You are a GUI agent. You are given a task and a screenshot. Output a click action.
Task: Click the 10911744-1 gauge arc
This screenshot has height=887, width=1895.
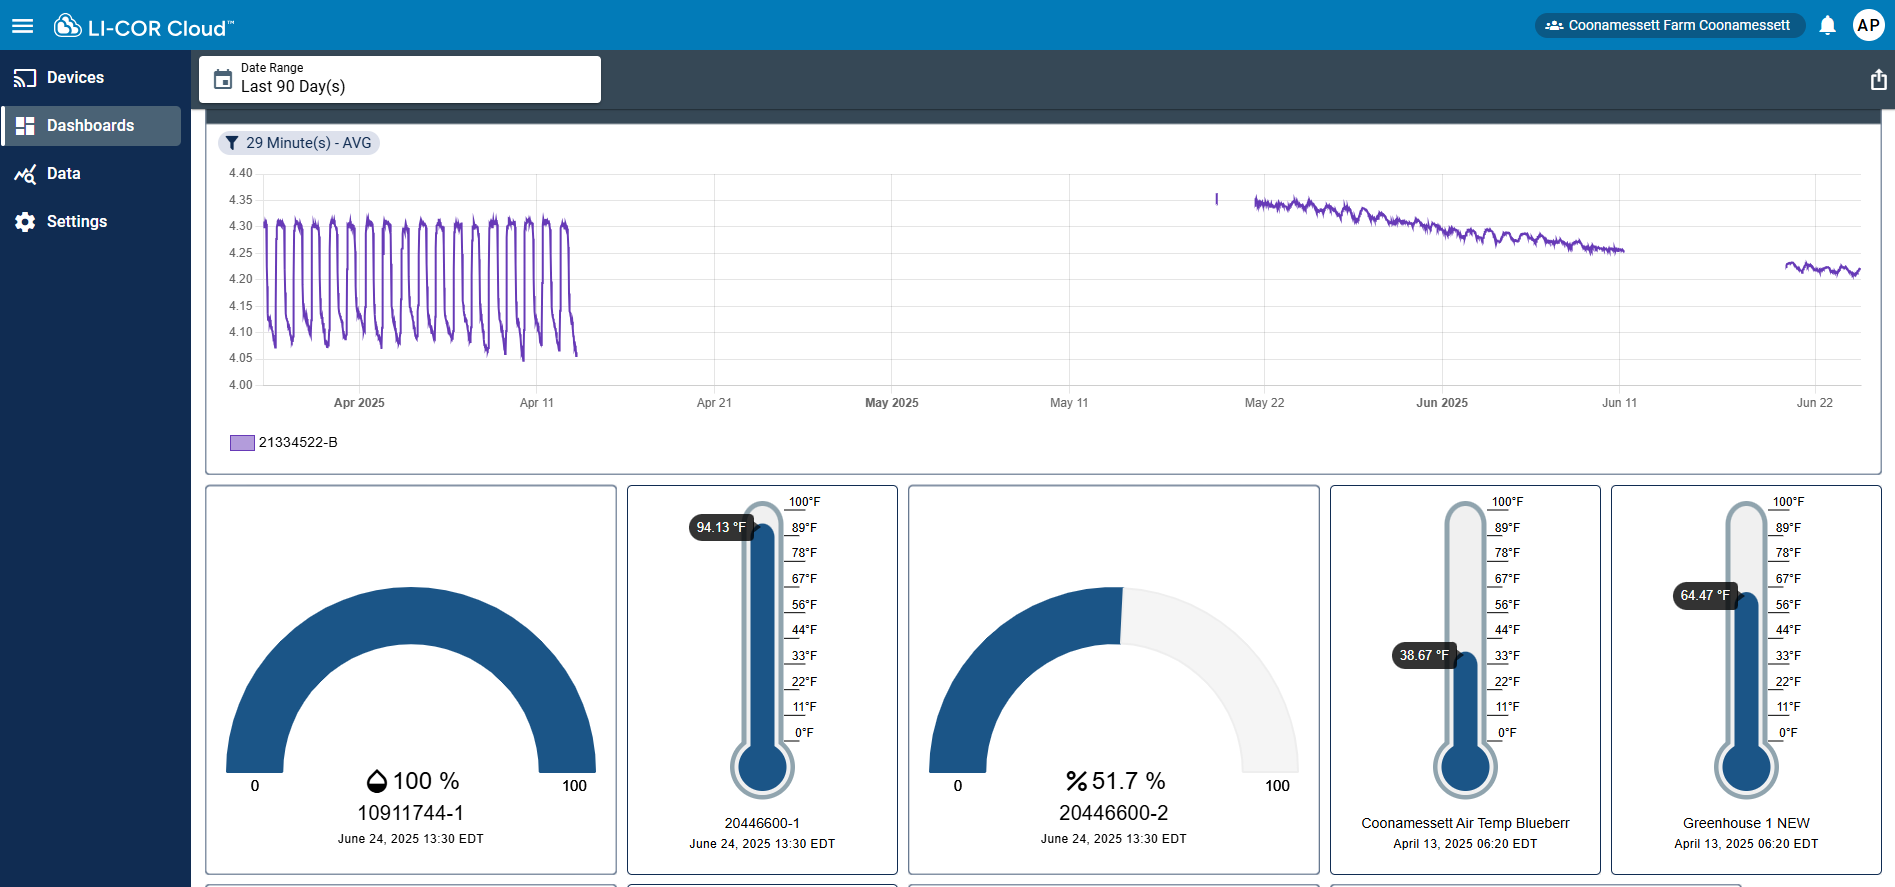pos(411,616)
